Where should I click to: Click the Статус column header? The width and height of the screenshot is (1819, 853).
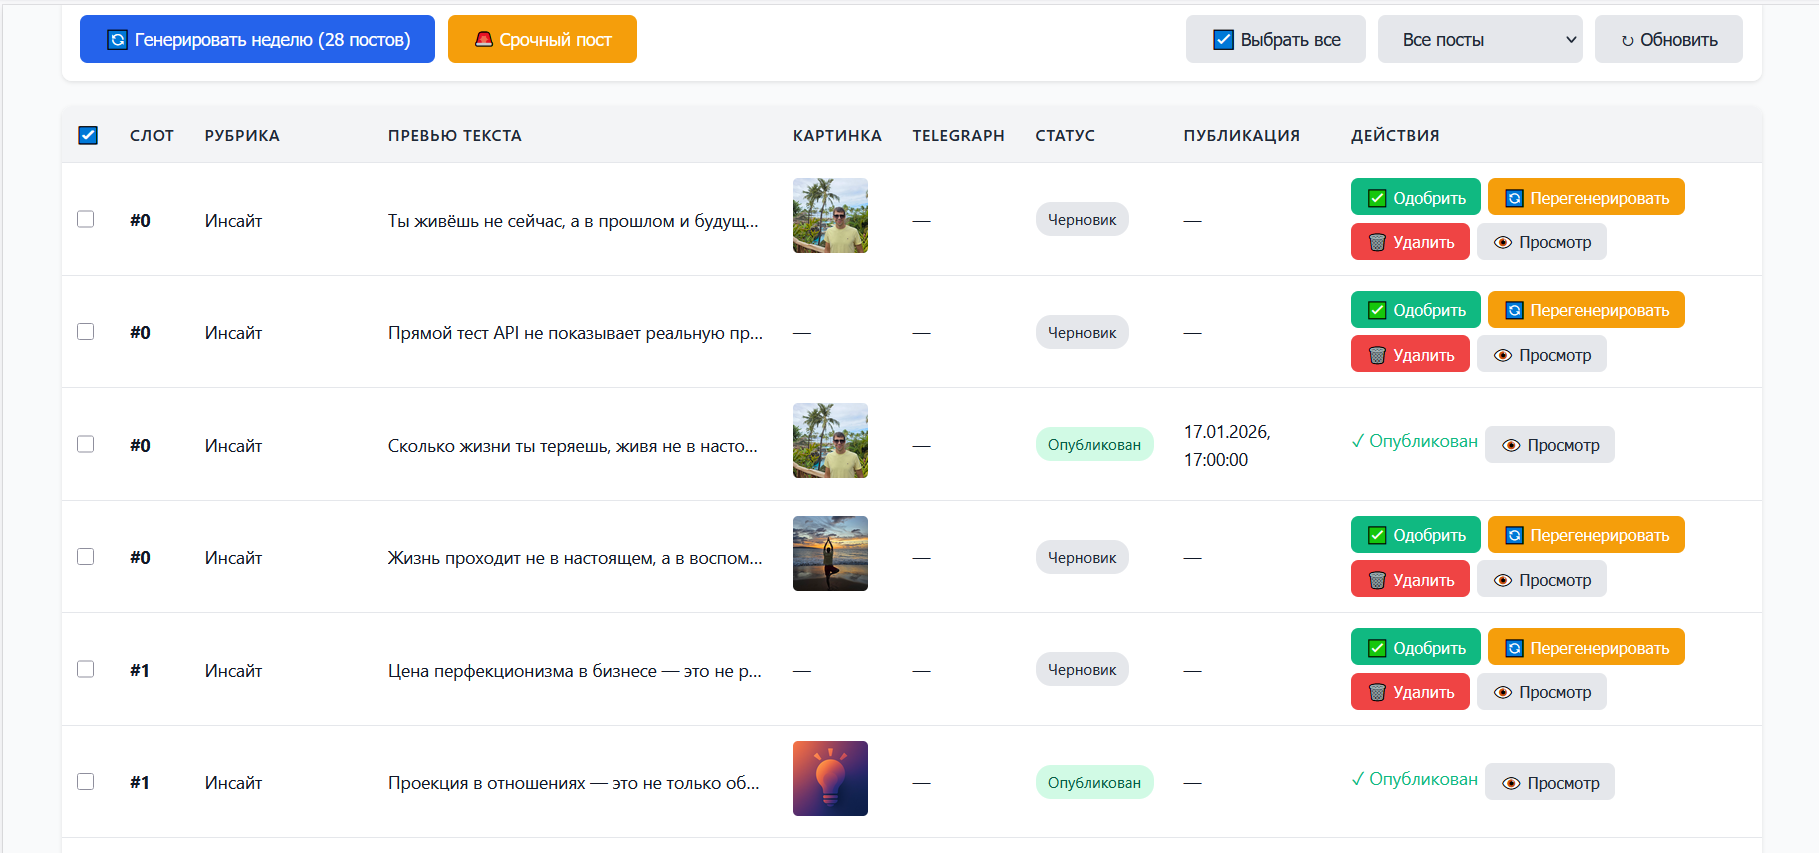(1064, 136)
